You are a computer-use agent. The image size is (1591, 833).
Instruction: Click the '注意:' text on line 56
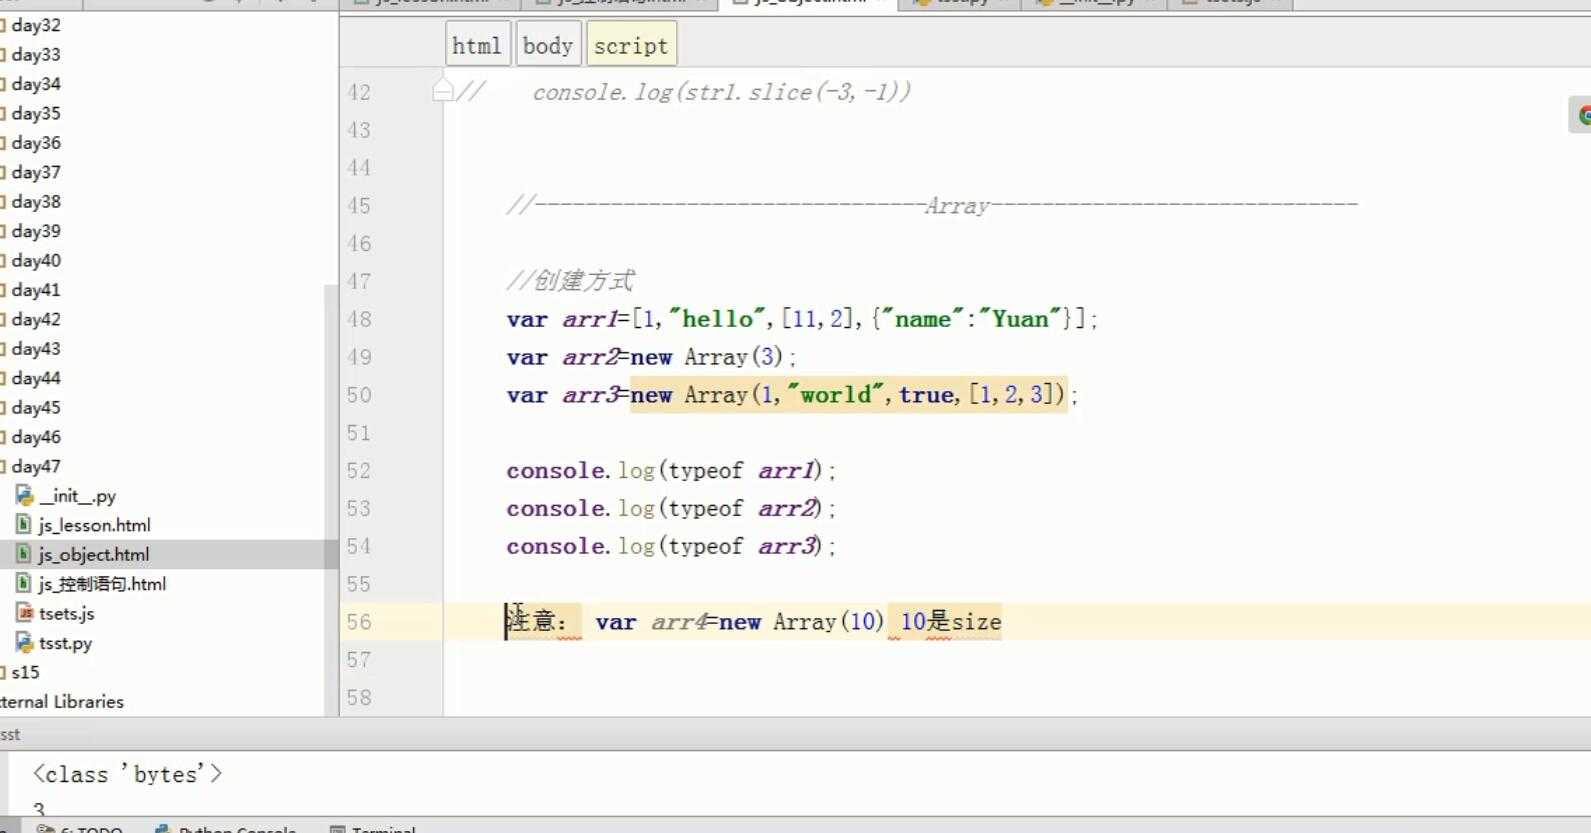pyautogui.click(x=542, y=622)
